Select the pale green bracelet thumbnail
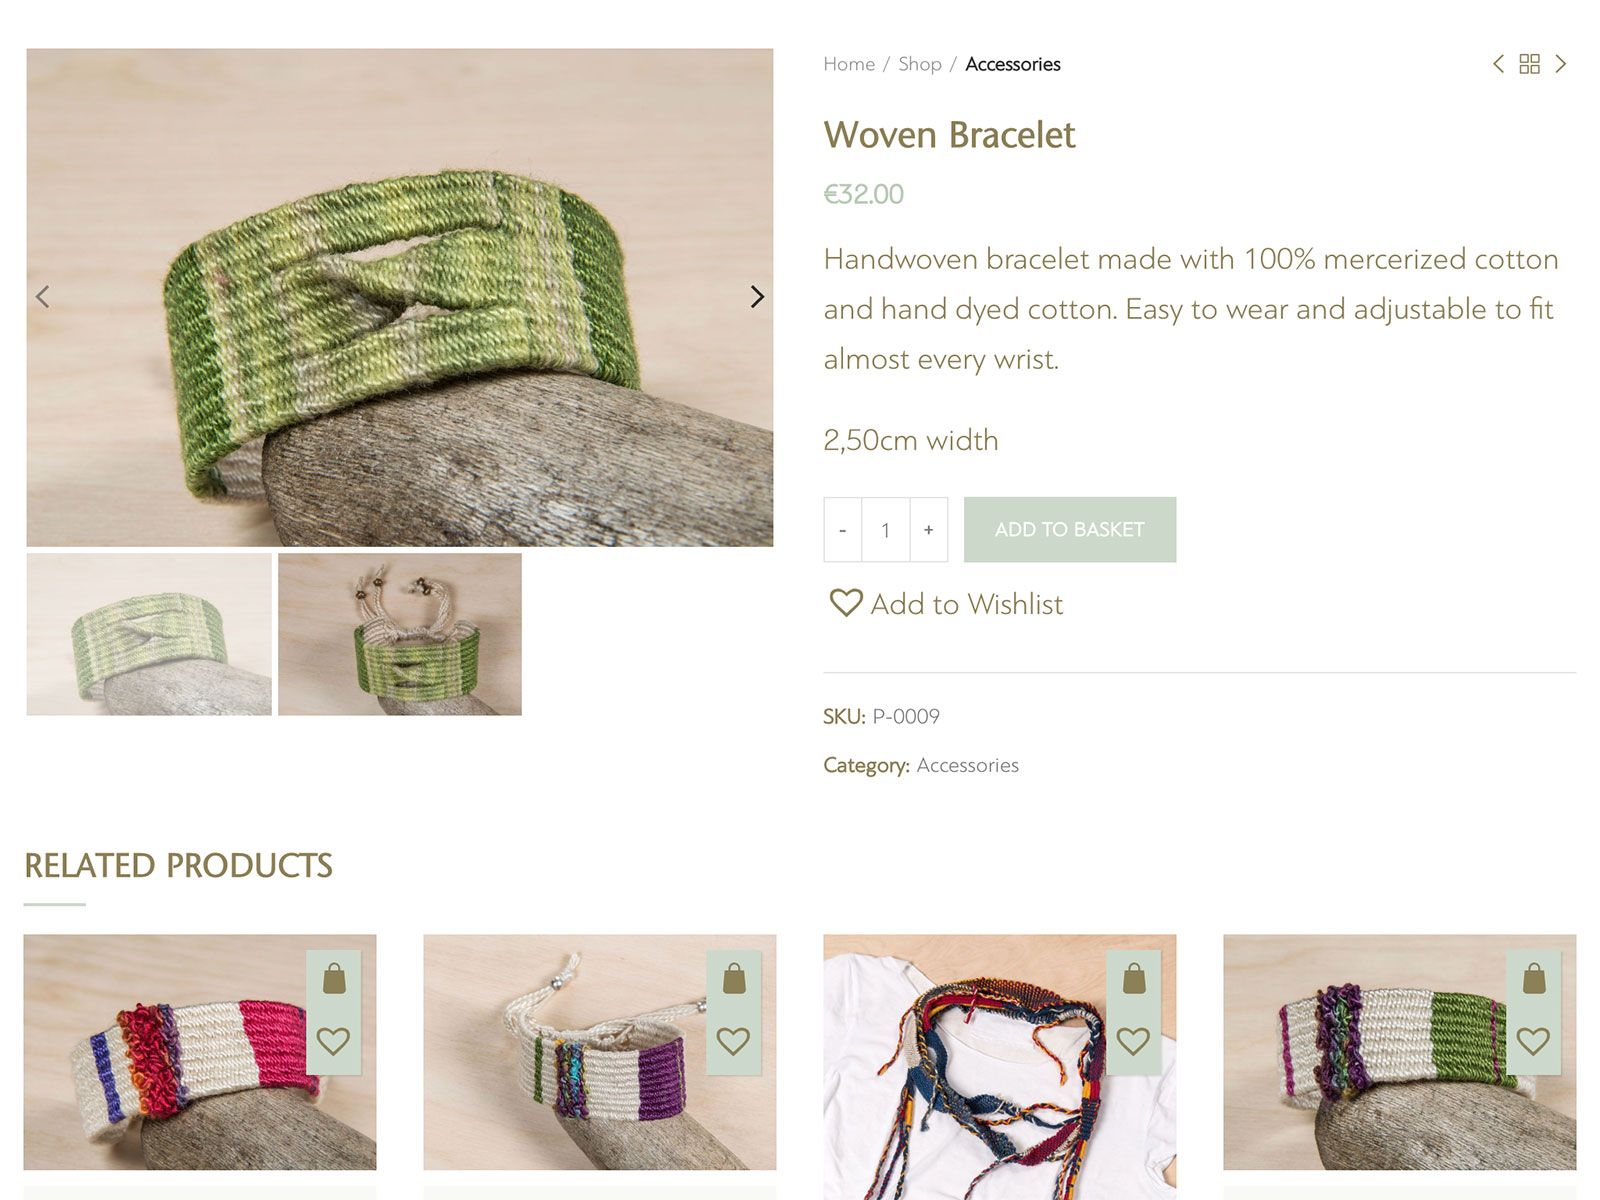The height and width of the screenshot is (1200, 1600). 149,634
